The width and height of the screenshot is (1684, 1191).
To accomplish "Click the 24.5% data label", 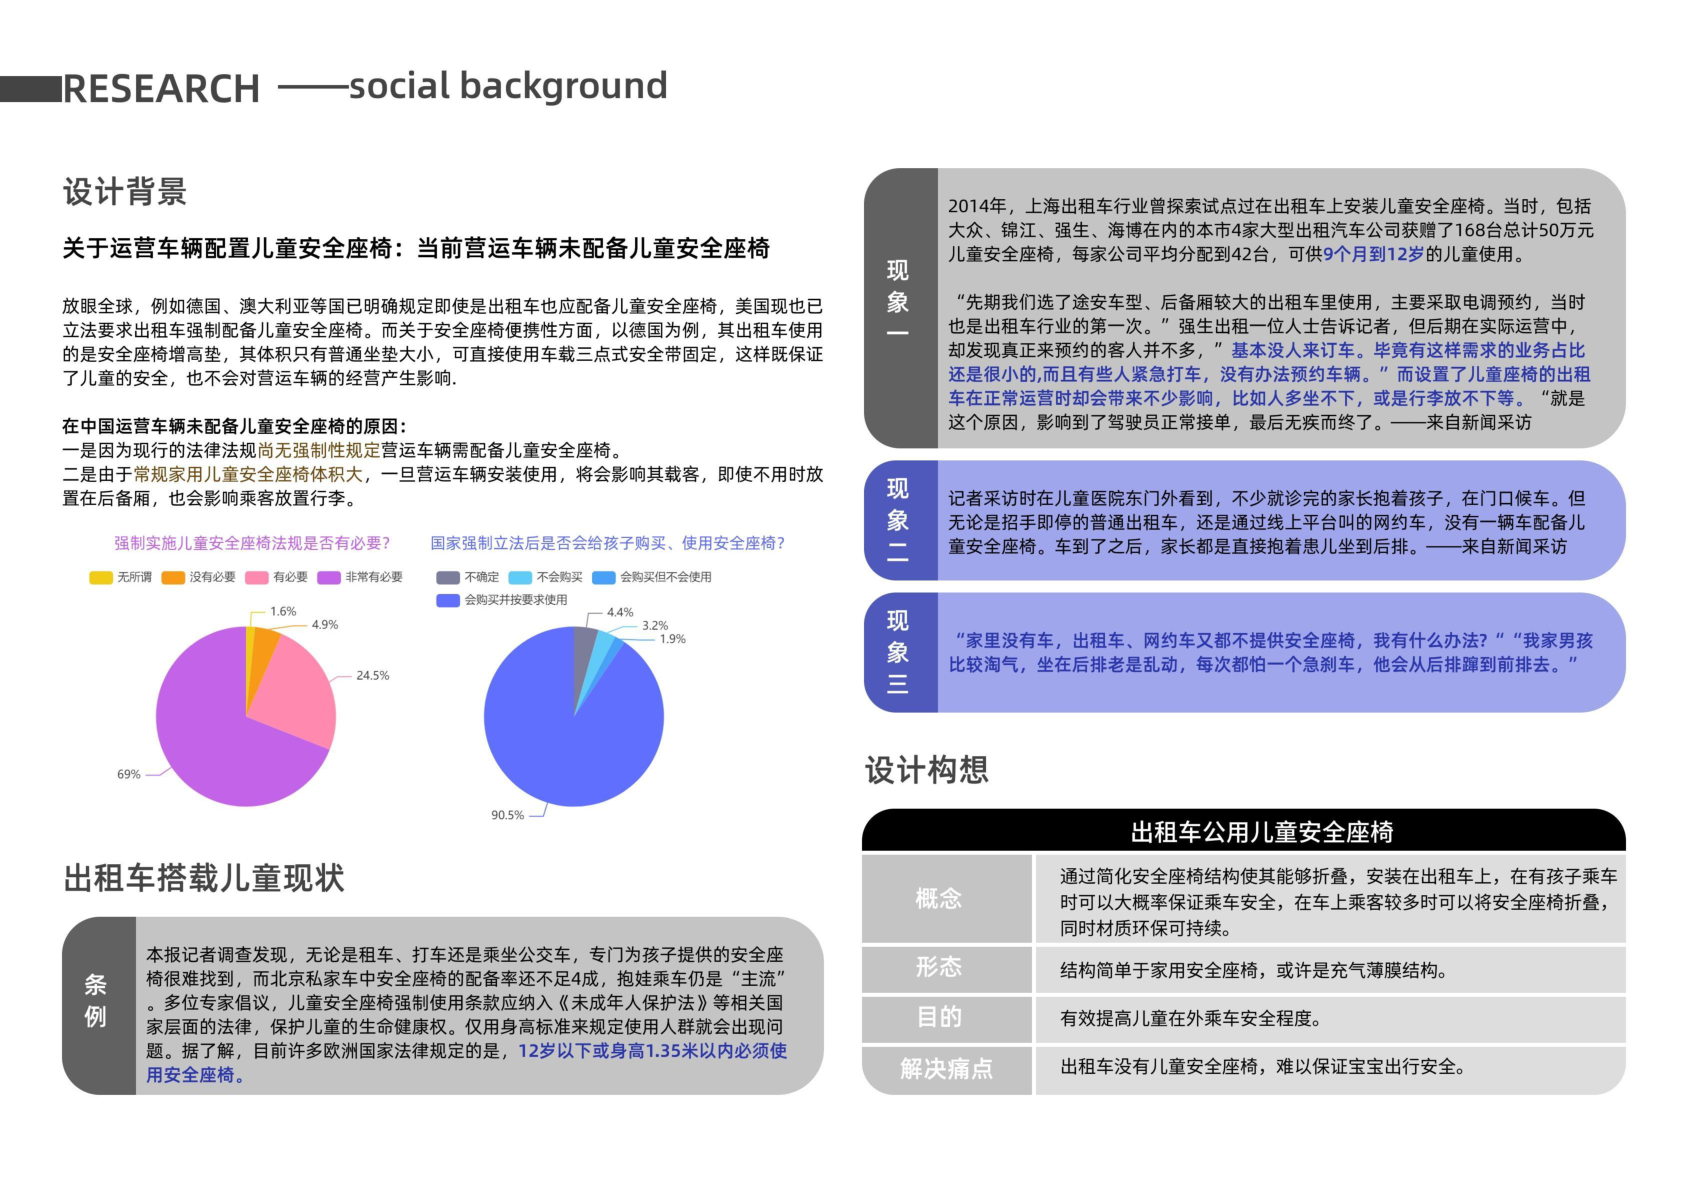I will point(373,676).
